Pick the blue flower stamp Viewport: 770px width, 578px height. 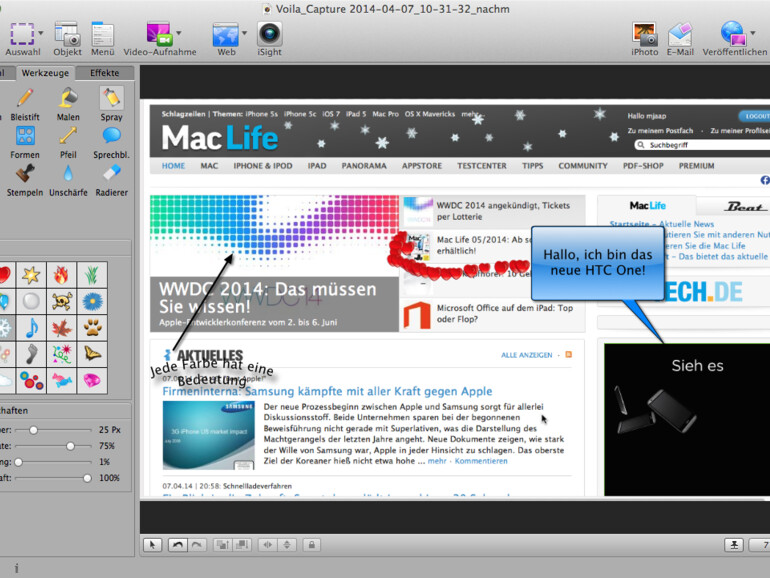point(92,302)
